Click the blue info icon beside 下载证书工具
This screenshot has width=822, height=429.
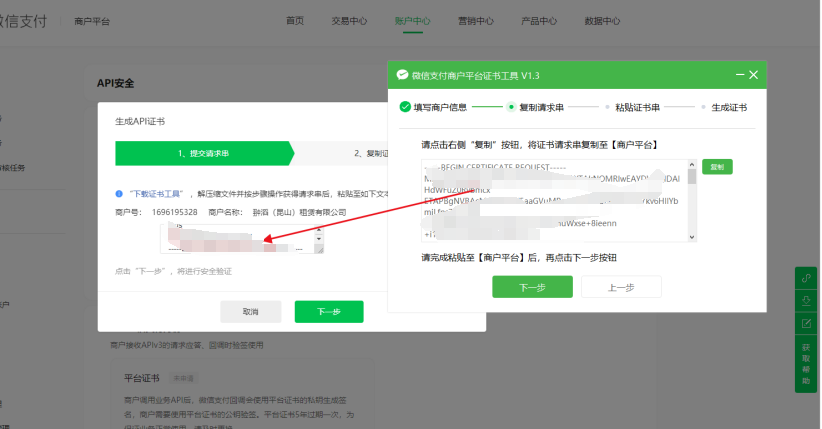pyautogui.click(x=119, y=194)
